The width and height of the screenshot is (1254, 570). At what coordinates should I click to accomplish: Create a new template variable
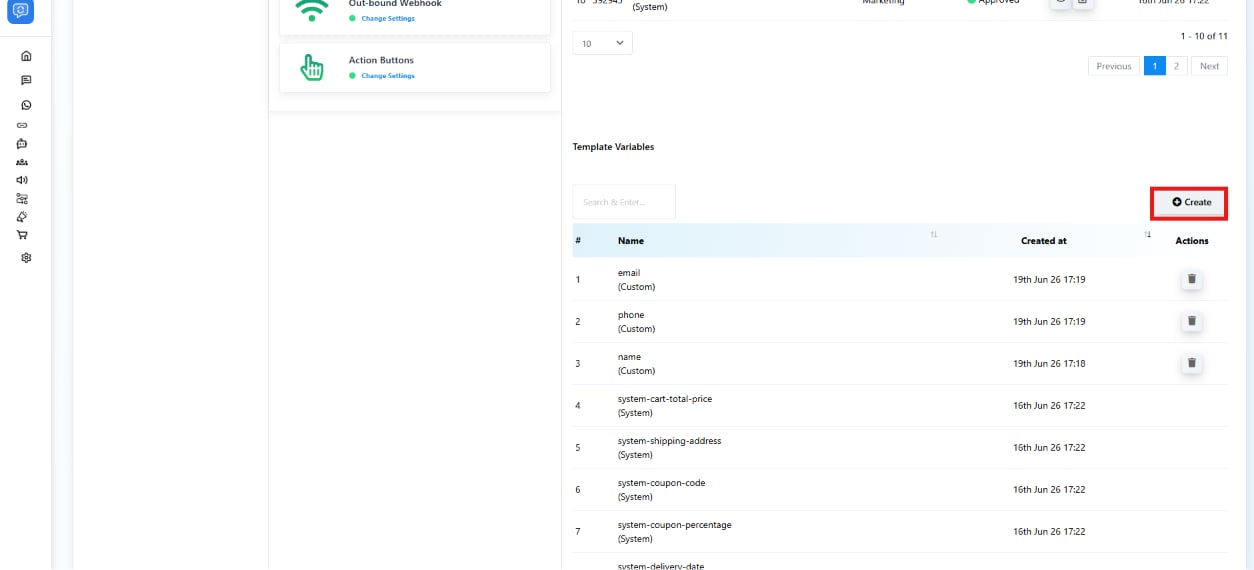tap(1190, 202)
